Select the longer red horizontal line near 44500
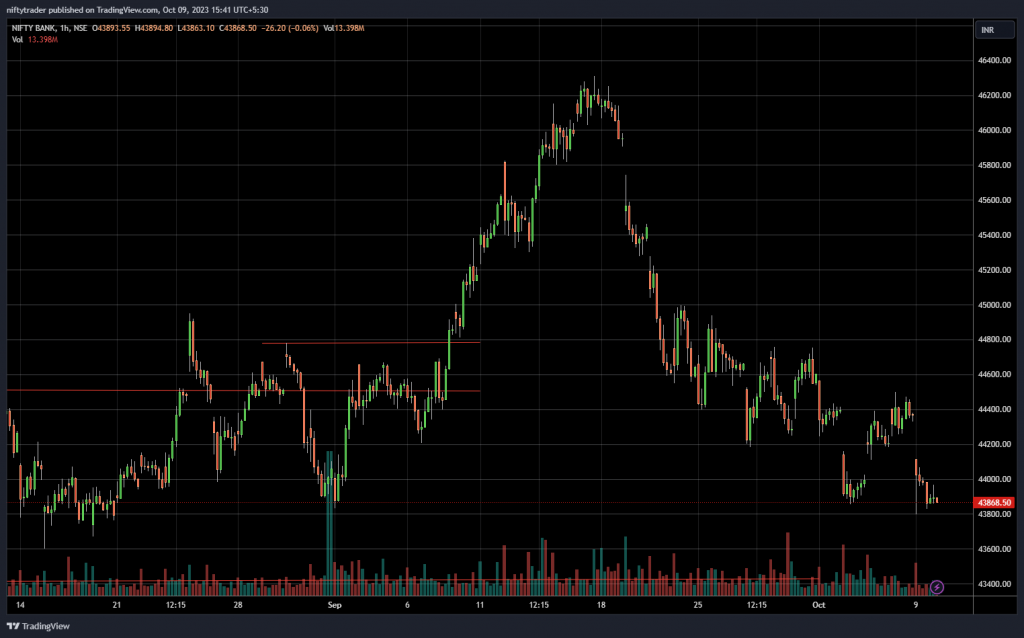The image size is (1024, 638). (243, 391)
